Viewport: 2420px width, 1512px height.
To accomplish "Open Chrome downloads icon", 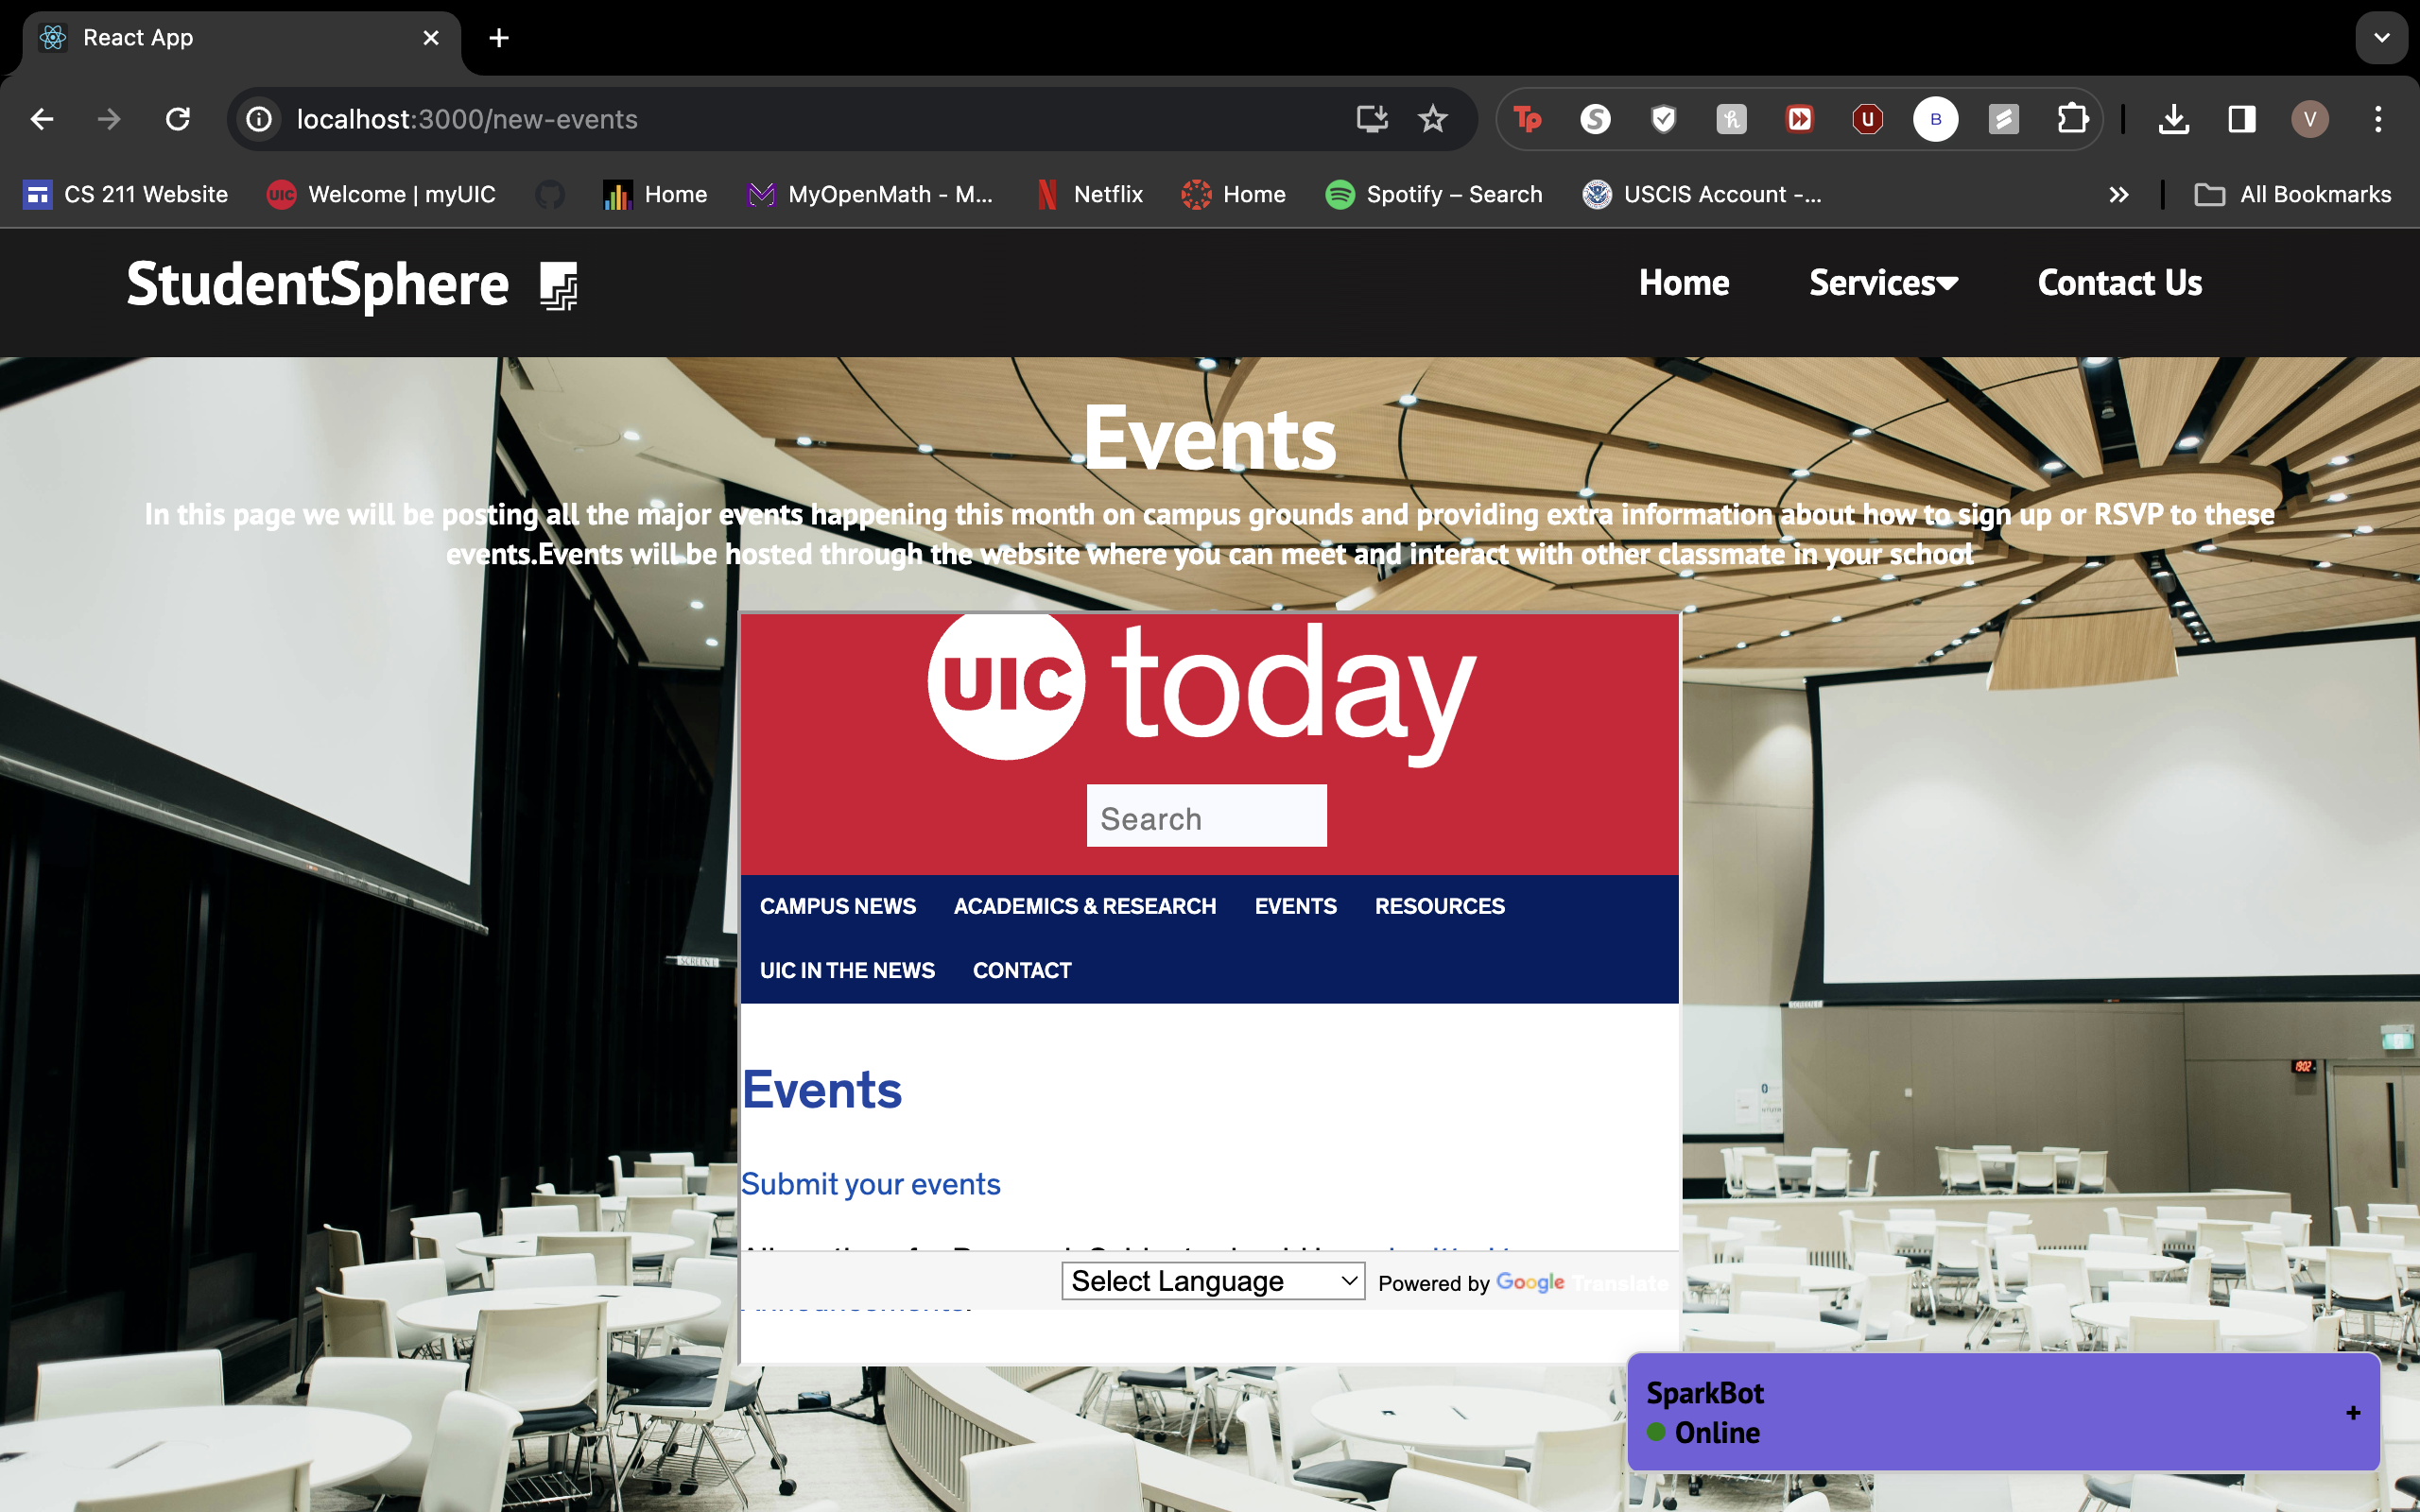I will coord(2173,119).
